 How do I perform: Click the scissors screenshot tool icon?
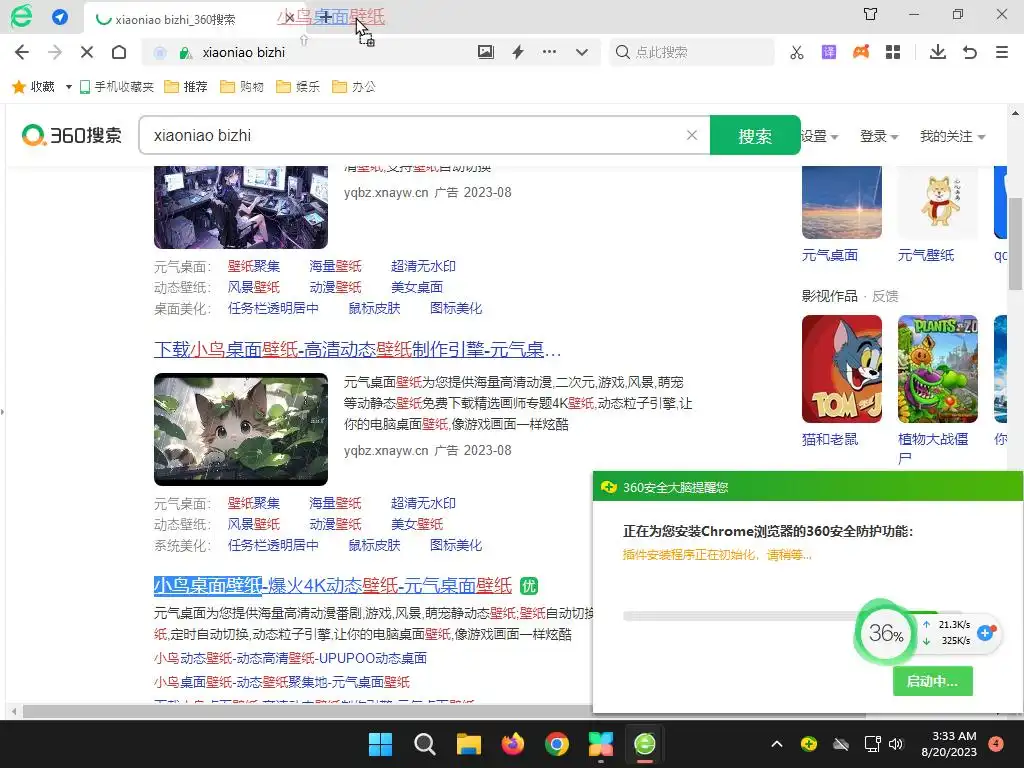coord(797,52)
